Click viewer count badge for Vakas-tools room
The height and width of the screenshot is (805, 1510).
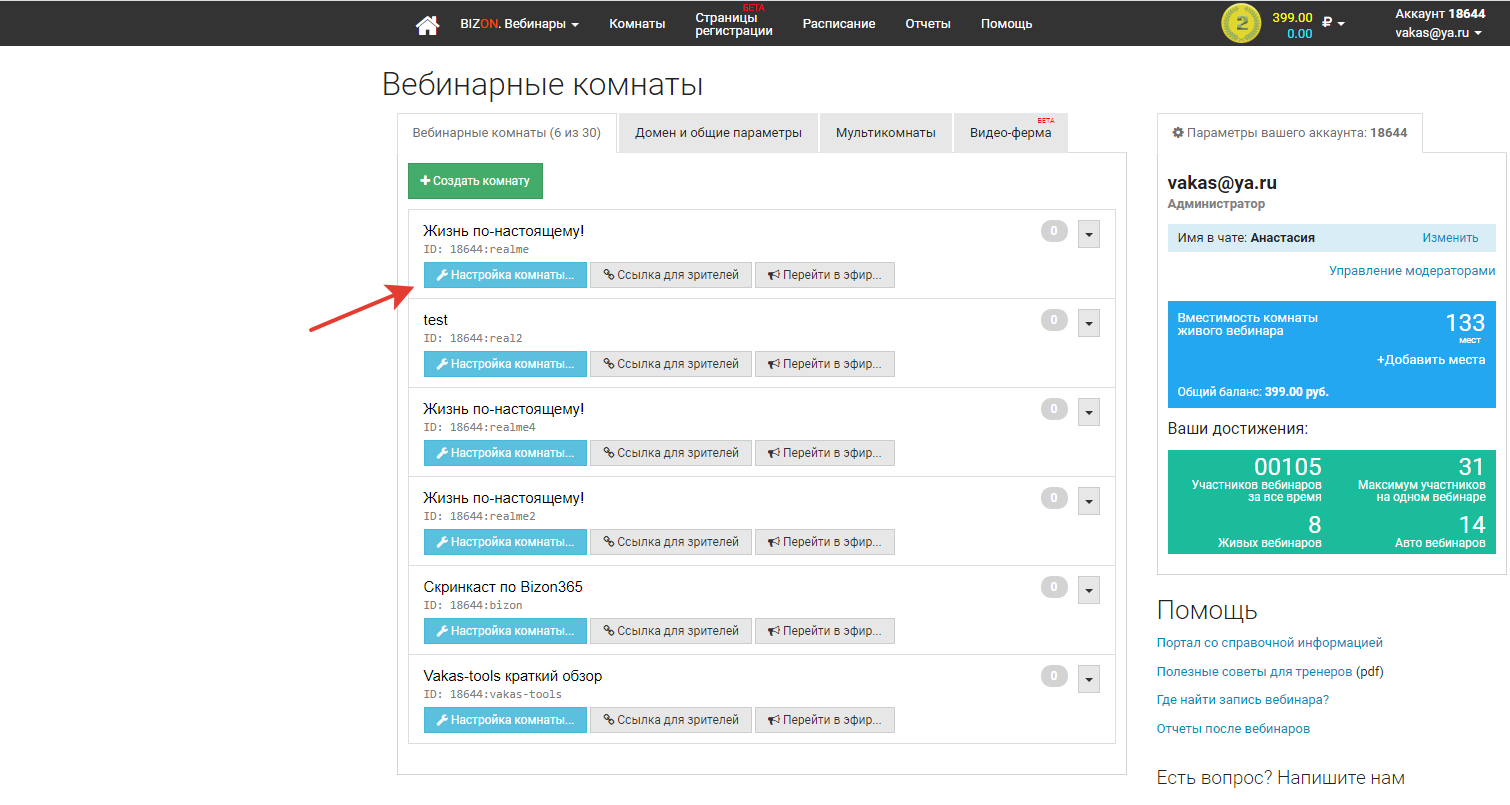tap(1054, 676)
